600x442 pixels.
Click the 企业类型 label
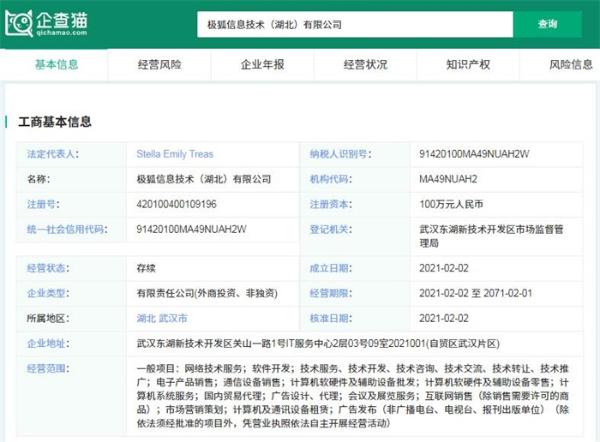48,294
